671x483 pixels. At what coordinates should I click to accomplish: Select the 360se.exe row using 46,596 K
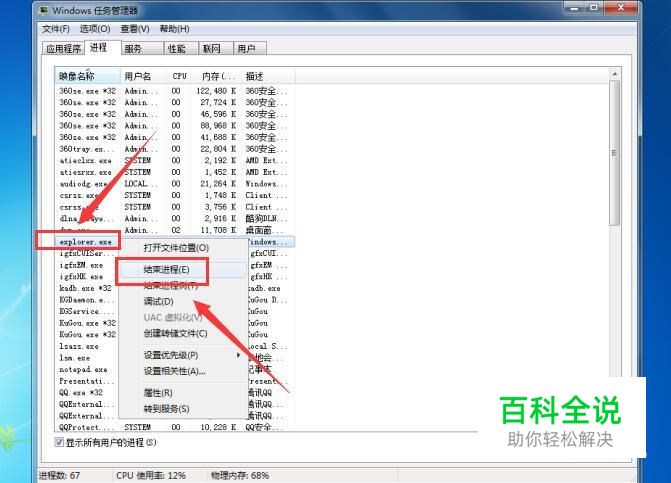[175, 114]
